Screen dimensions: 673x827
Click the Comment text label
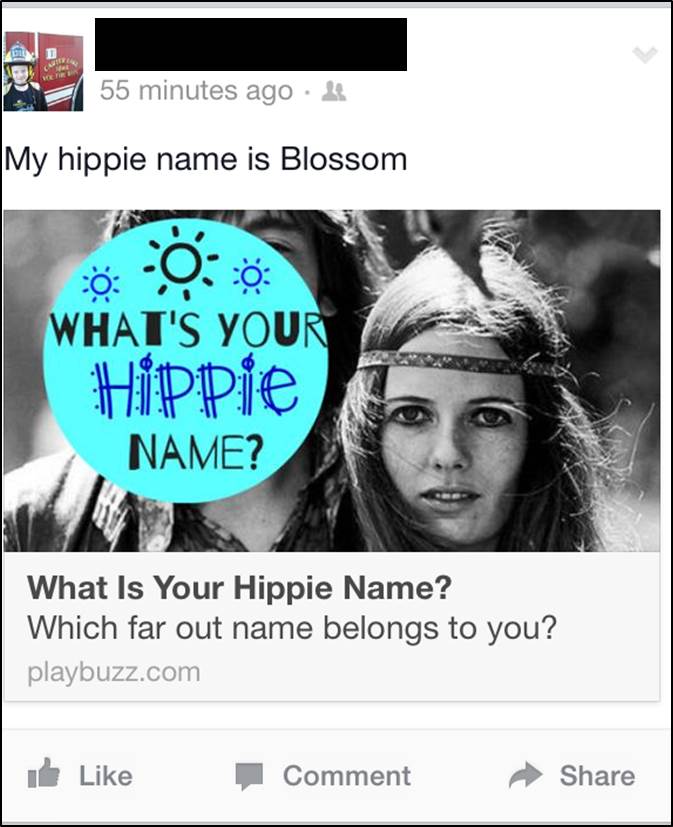347,776
